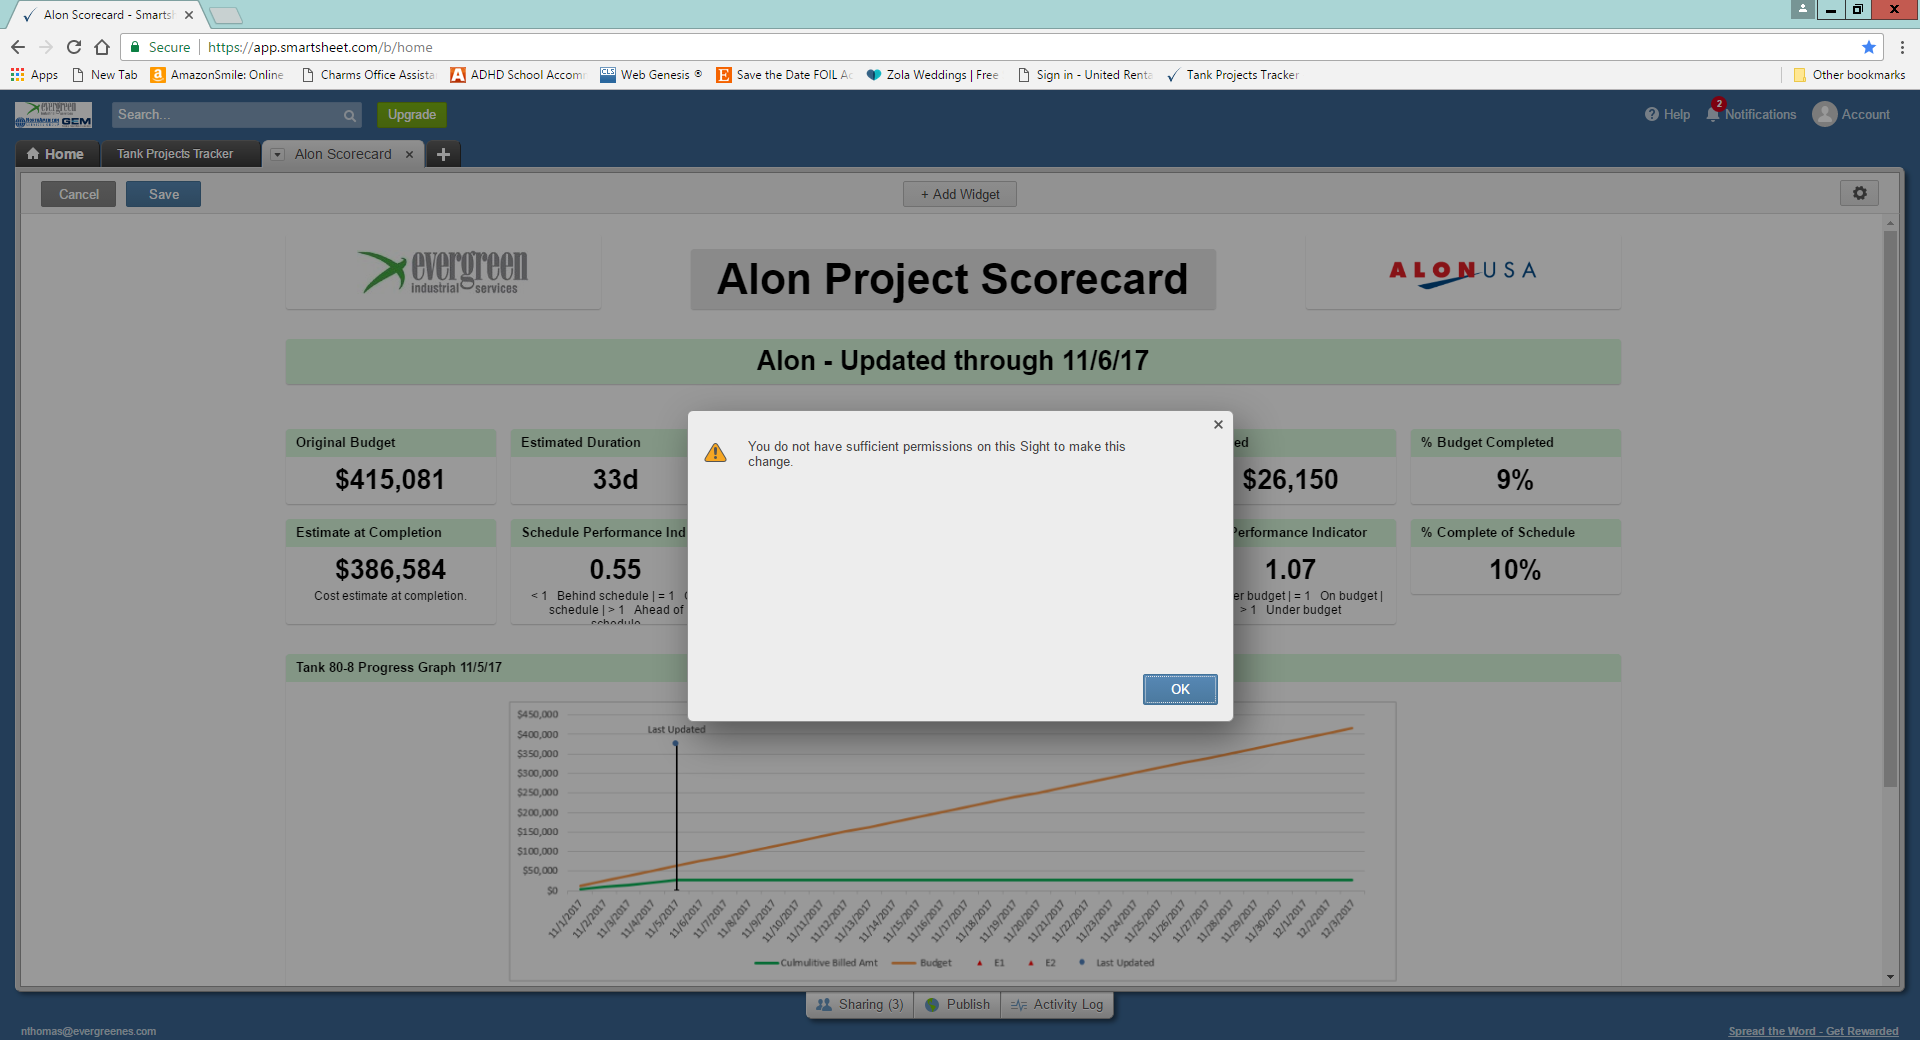Close the Alon Scorecard browser tab

pos(188,15)
